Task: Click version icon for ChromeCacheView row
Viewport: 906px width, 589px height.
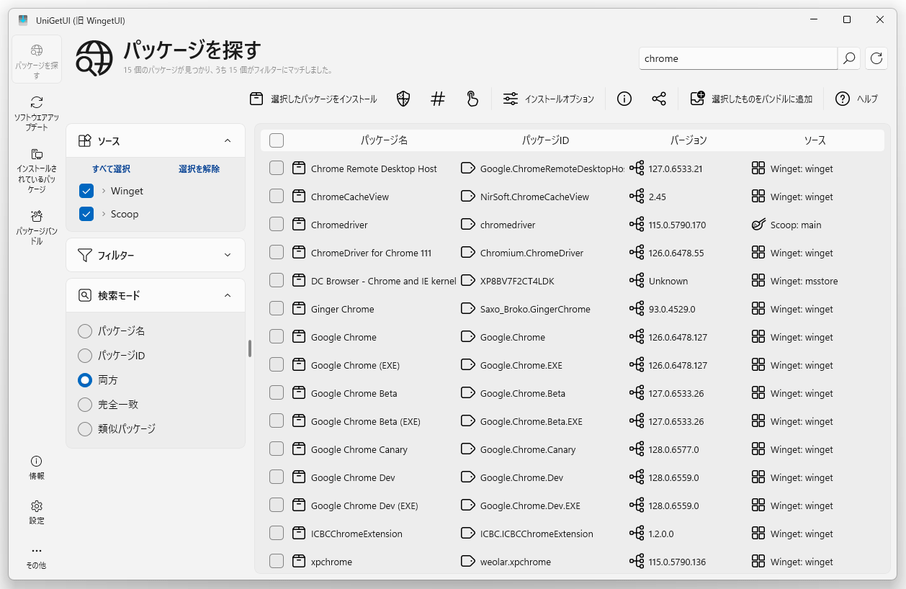Action: click(x=637, y=197)
